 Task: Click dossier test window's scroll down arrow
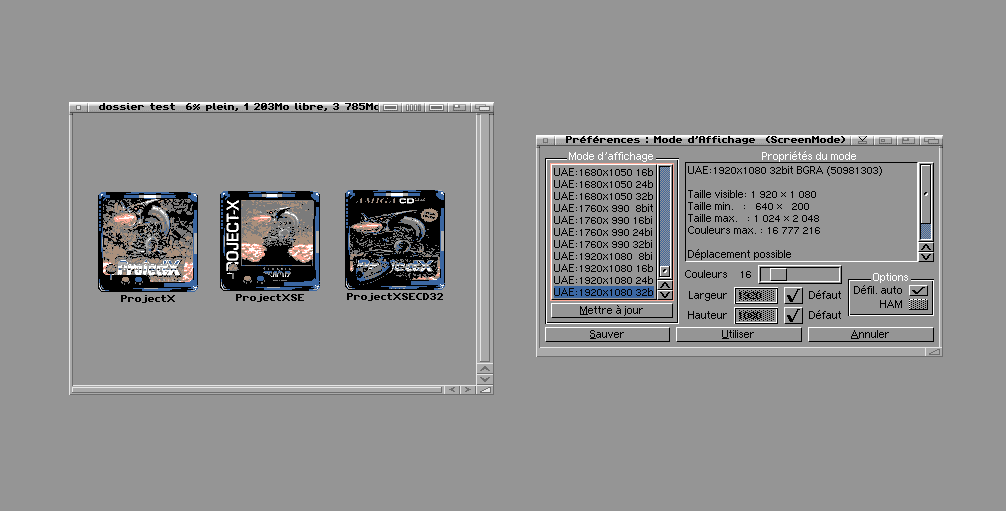point(485,379)
